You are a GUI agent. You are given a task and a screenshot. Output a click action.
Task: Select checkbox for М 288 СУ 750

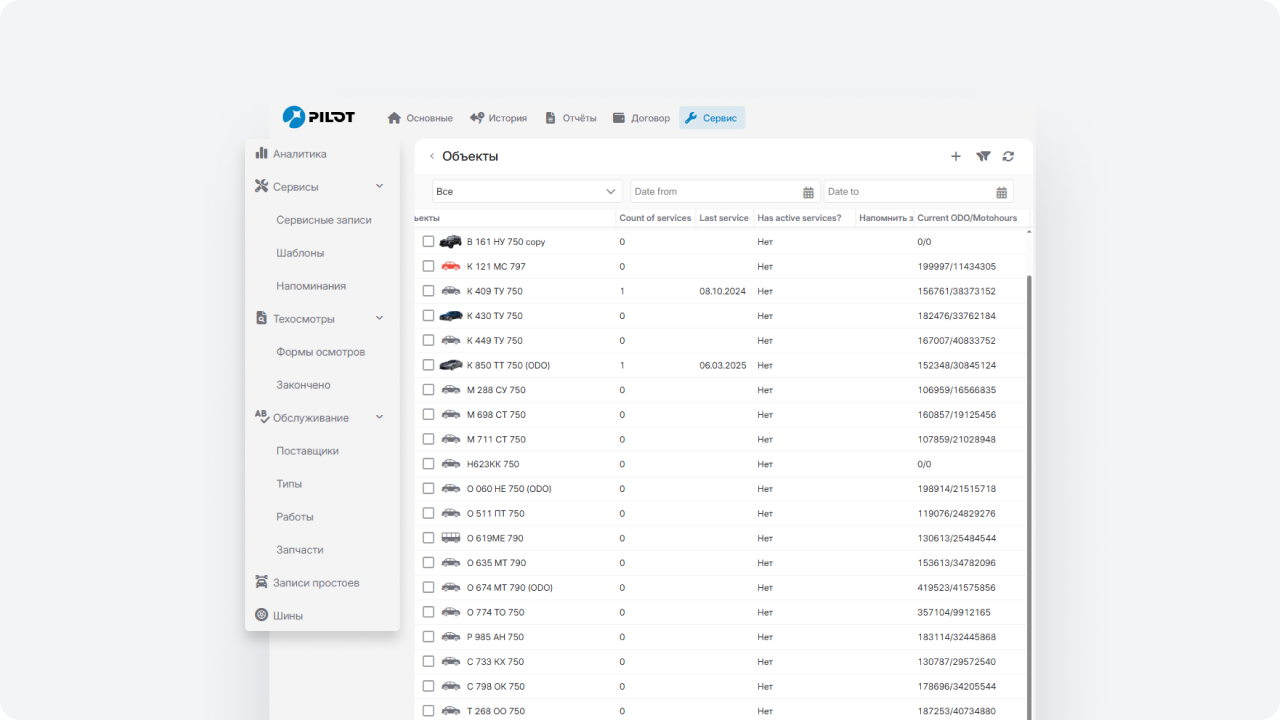tap(428, 390)
